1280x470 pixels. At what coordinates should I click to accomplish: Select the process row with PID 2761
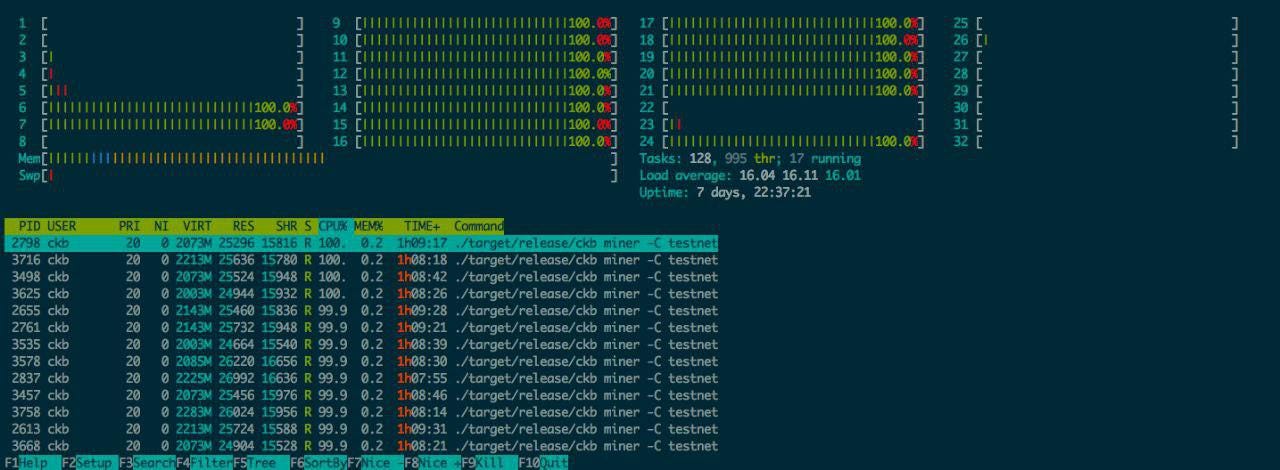coord(361,328)
